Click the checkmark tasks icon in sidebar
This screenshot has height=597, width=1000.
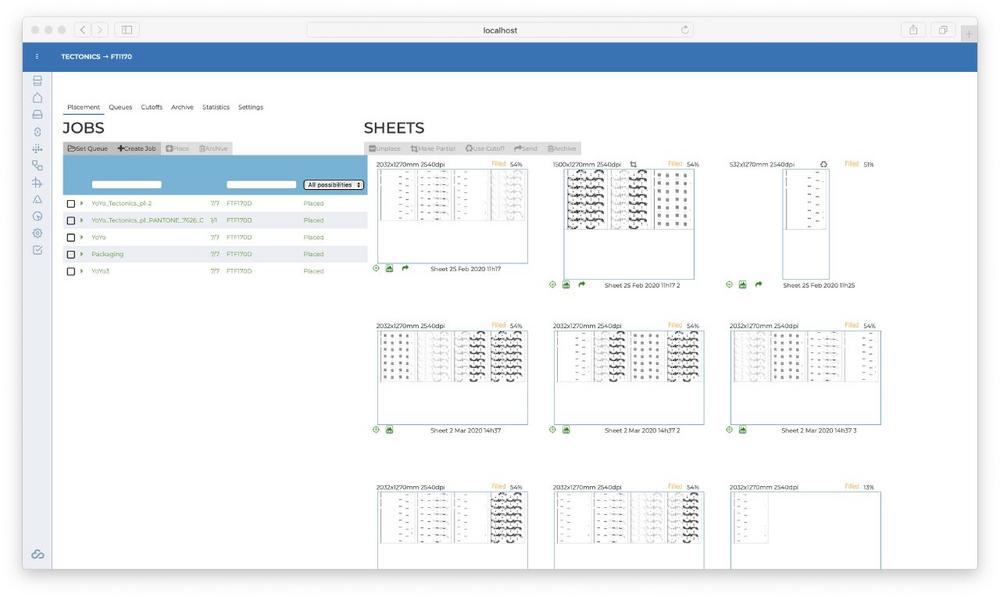(x=37, y=250)
